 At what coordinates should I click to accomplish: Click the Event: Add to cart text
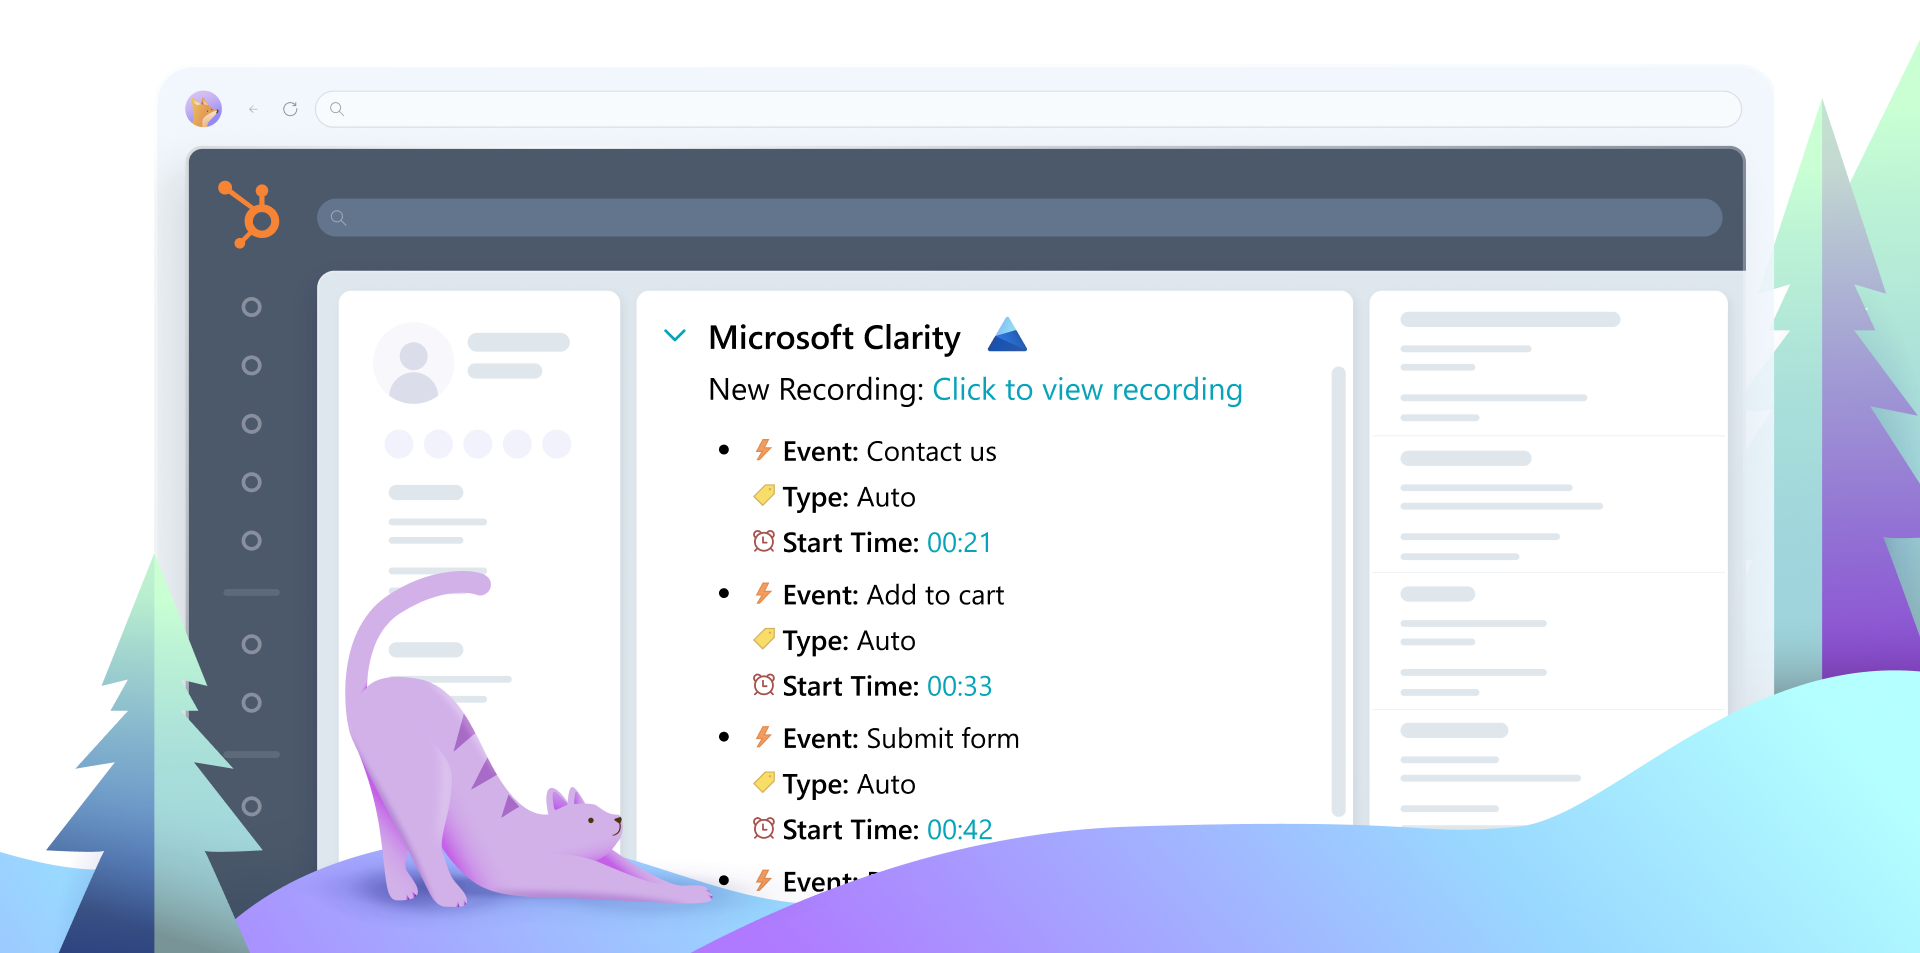pyautogui.click(x=893, y=595)
